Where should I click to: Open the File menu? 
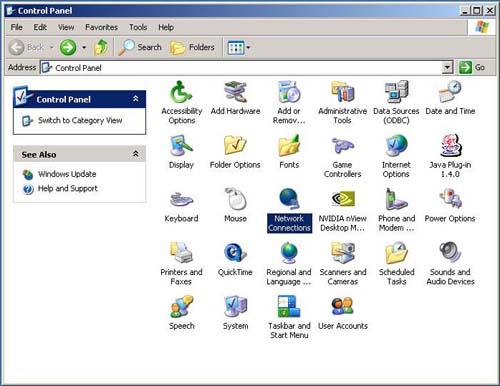17,27
